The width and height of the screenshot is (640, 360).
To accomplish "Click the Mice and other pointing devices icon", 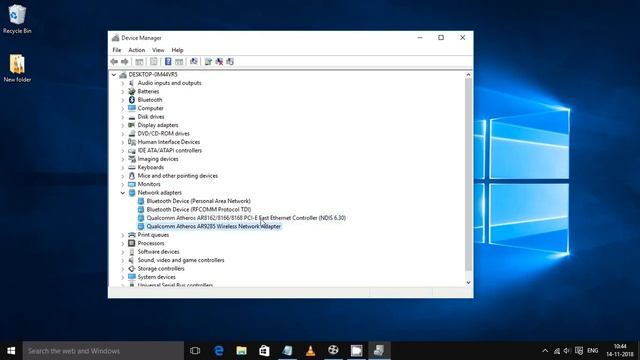I will click(x=131, y=176).
